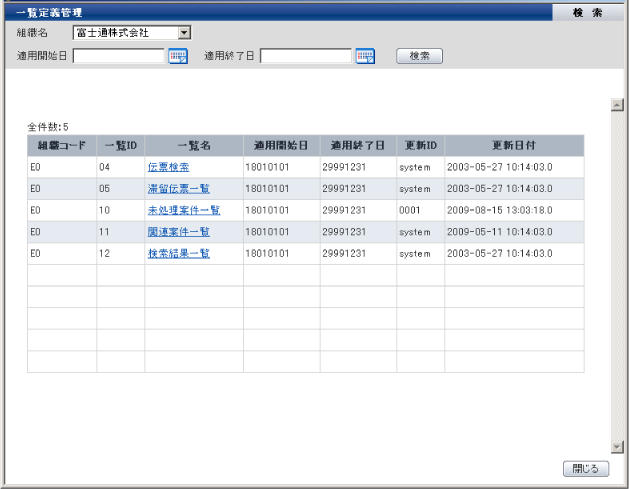Click the date 2009-05-11 10:14:03.0
The image size is (629, 489).
point(500,232)
